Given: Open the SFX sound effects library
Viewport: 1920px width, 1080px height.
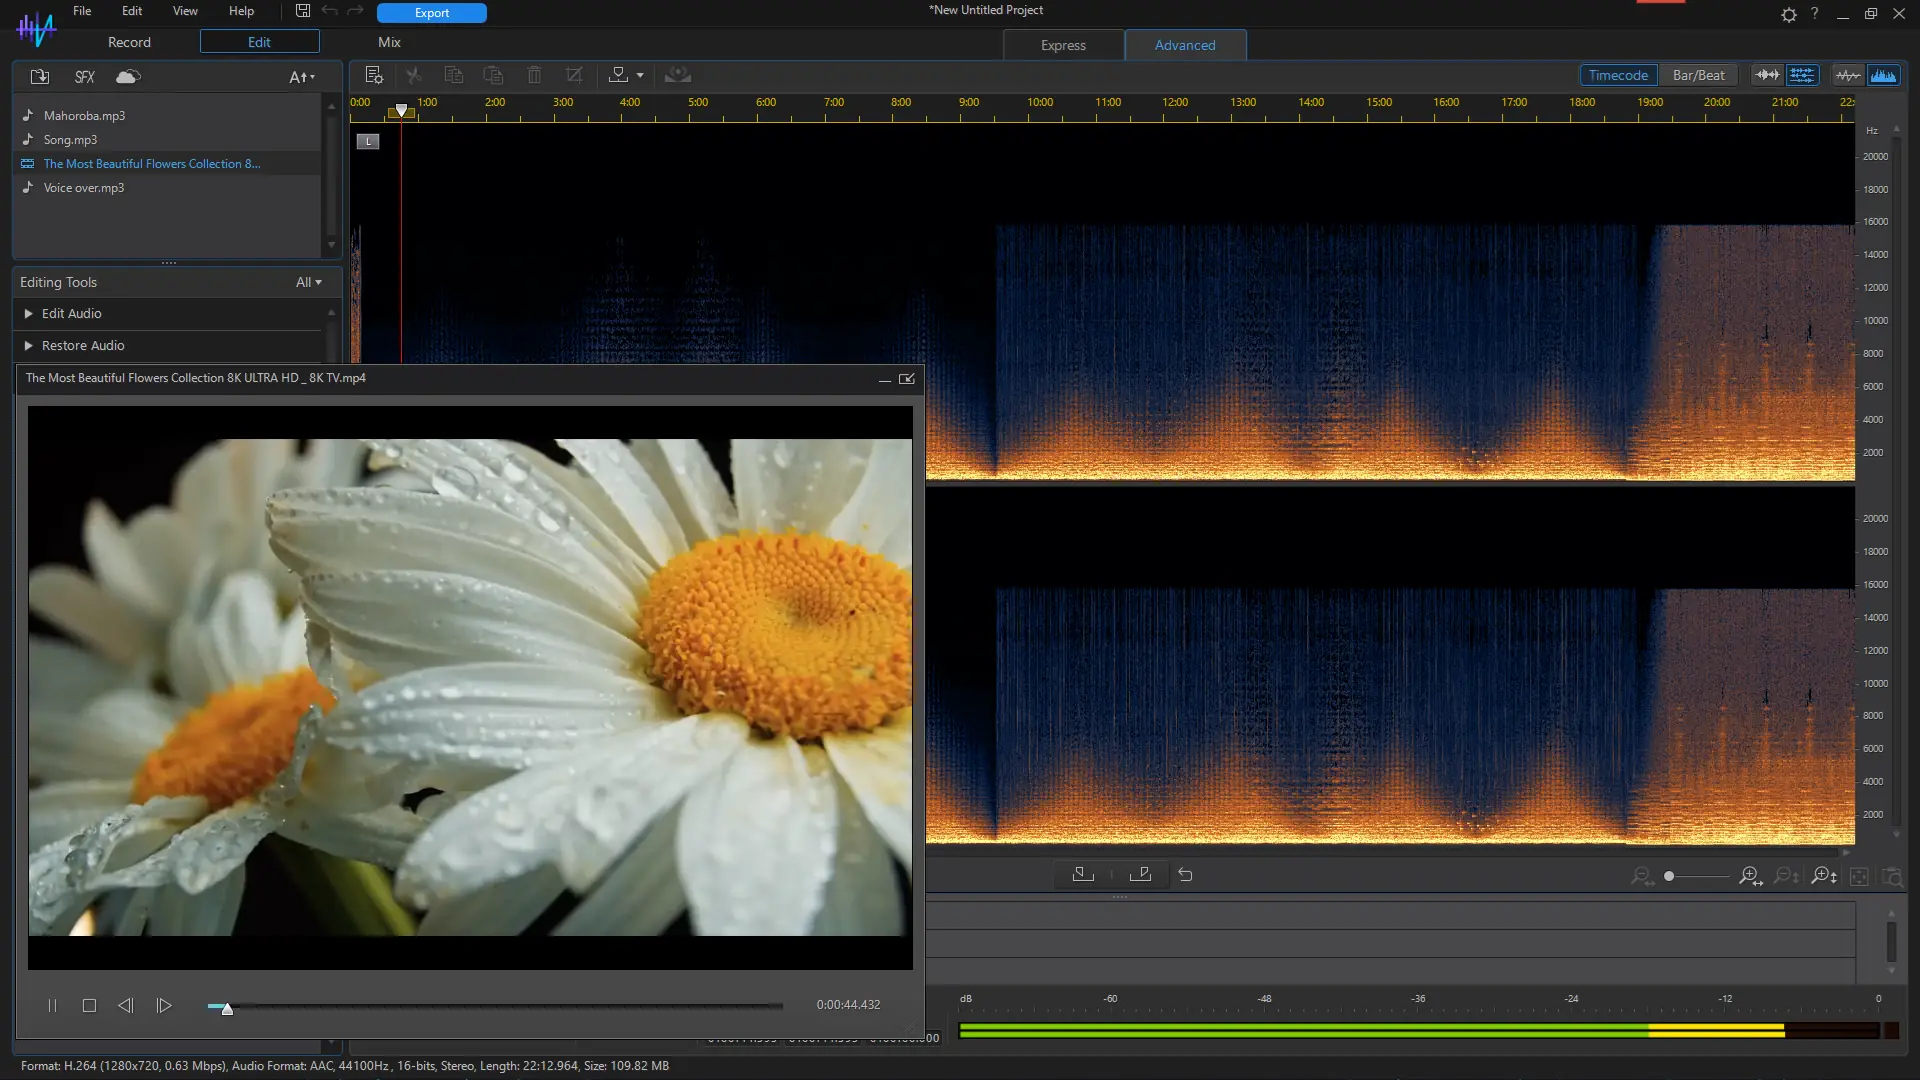Looking at the screenshot, I should point(85,77).
